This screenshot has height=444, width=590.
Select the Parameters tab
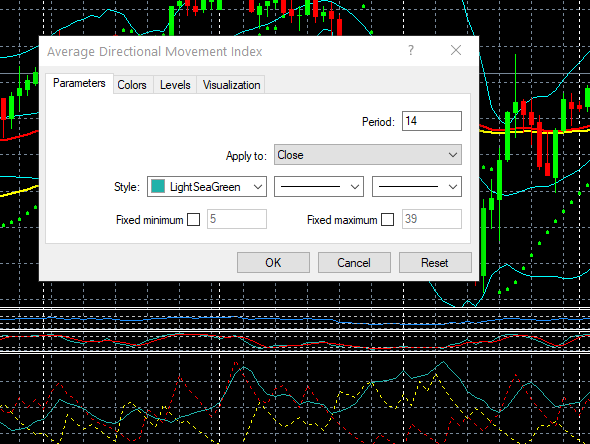(x=79, y=83)
